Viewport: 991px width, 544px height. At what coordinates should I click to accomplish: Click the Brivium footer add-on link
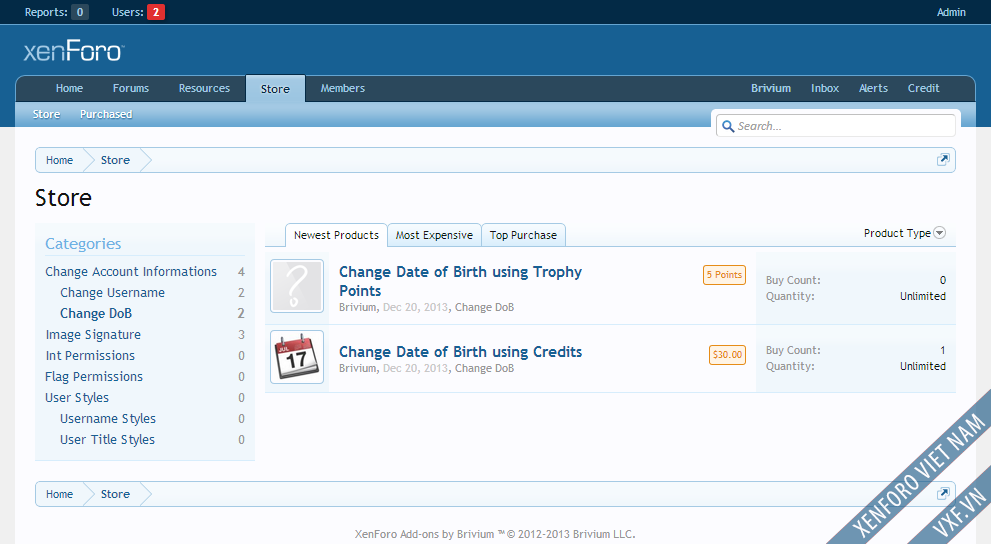click(495, 534)
